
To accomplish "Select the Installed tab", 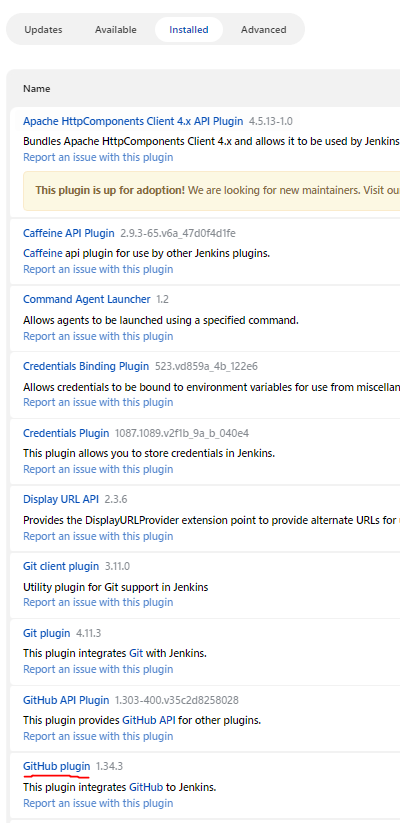I will [188, 29].
